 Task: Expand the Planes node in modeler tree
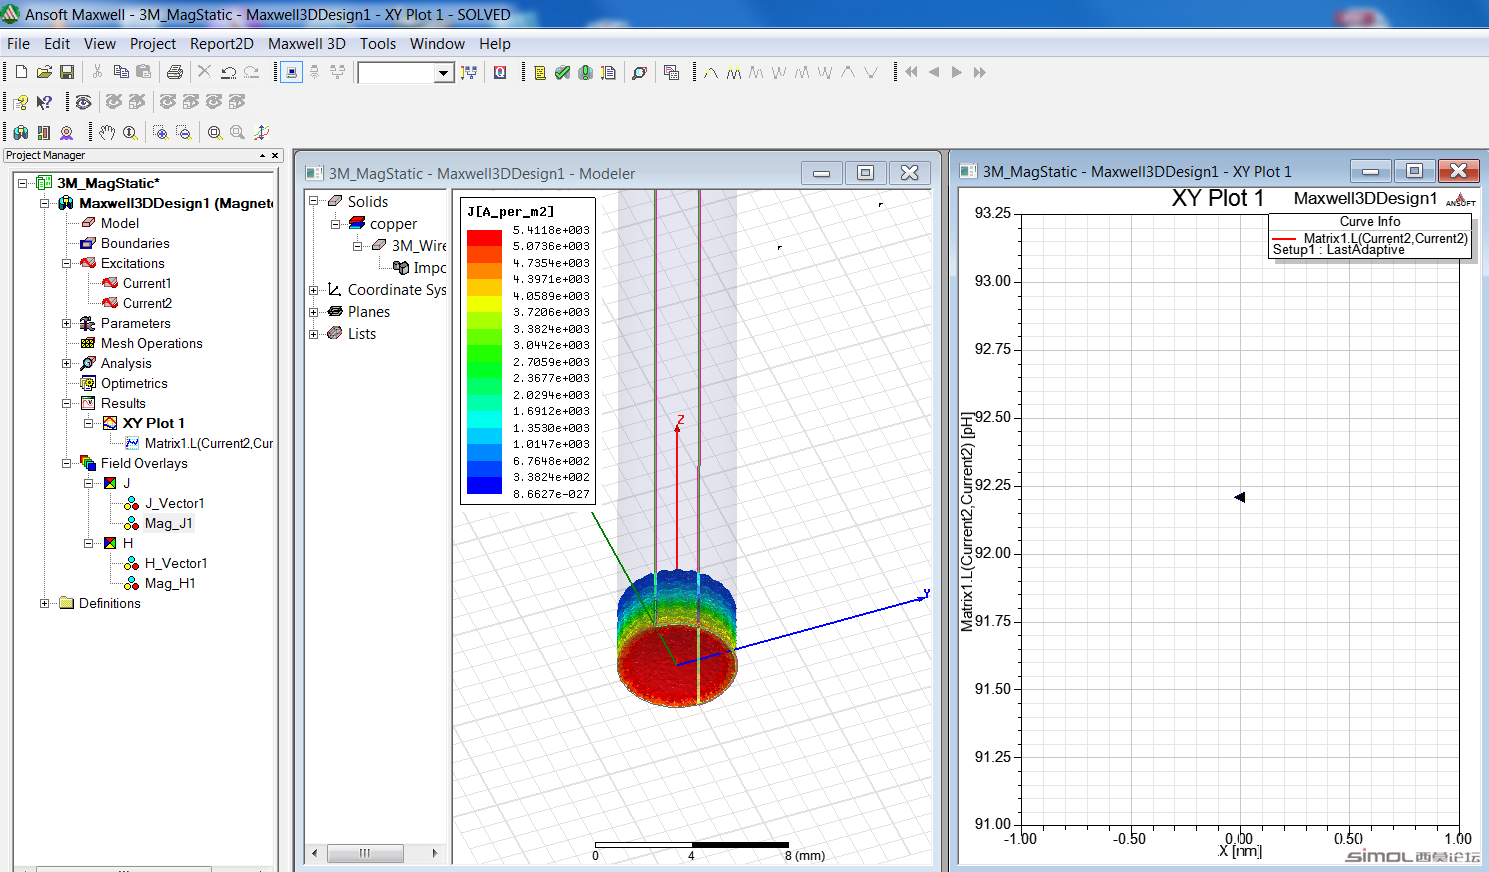click(x=313, y=312)
